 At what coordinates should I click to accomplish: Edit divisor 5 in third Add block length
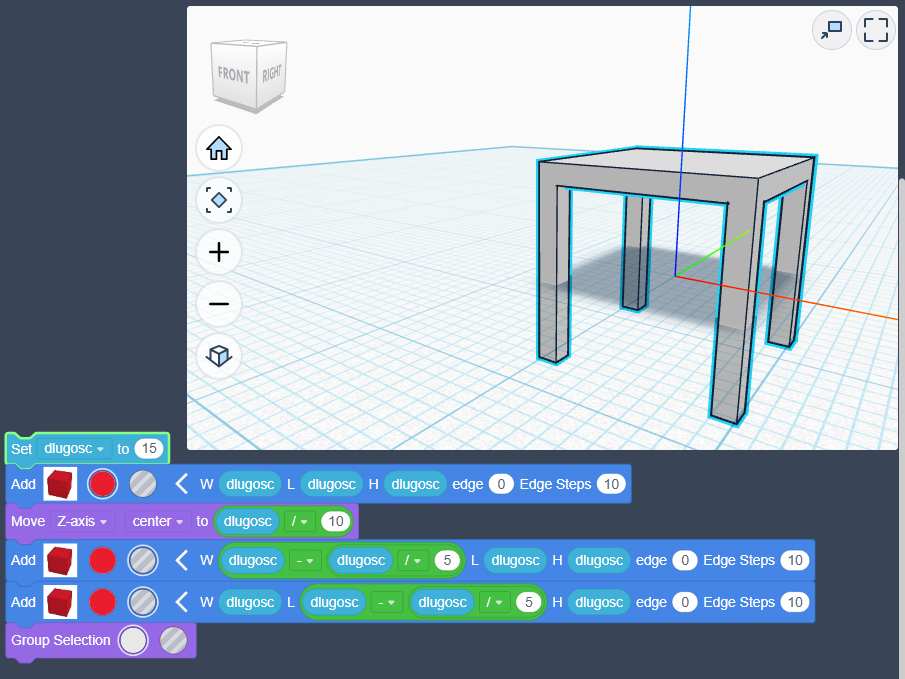(x=528, y=603)
